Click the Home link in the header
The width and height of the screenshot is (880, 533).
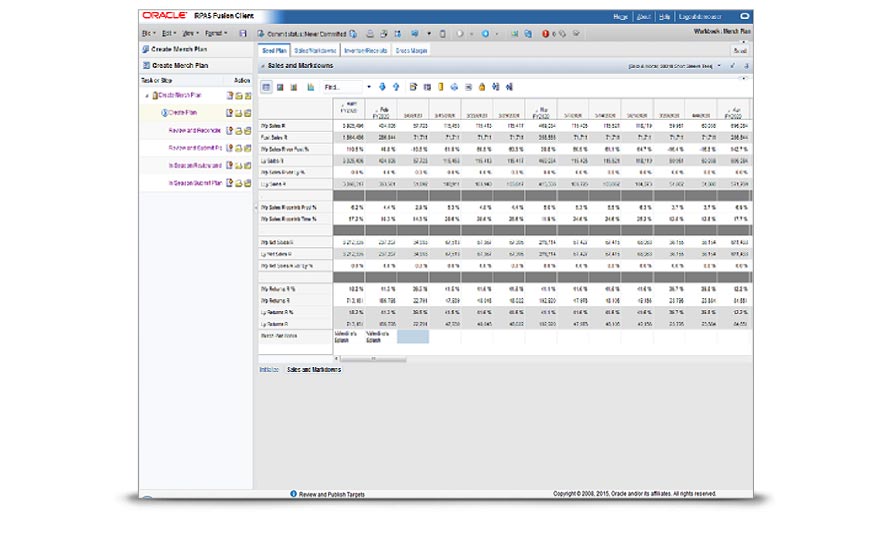[x=620, y=17]
